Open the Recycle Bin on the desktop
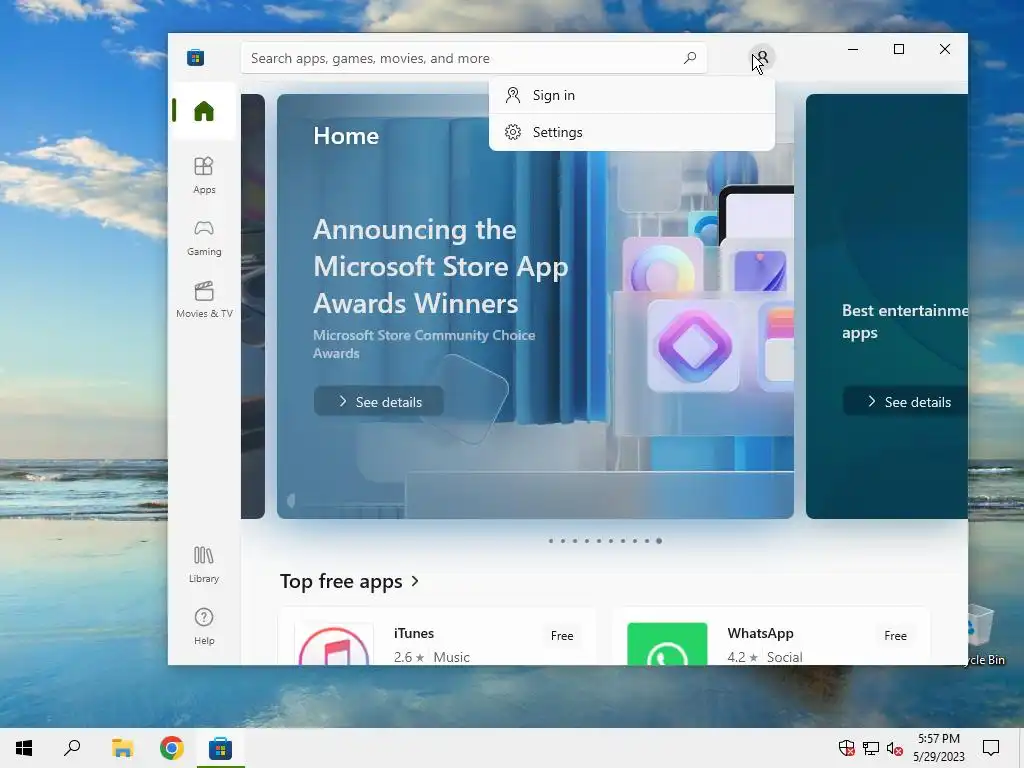 [985, 635]
